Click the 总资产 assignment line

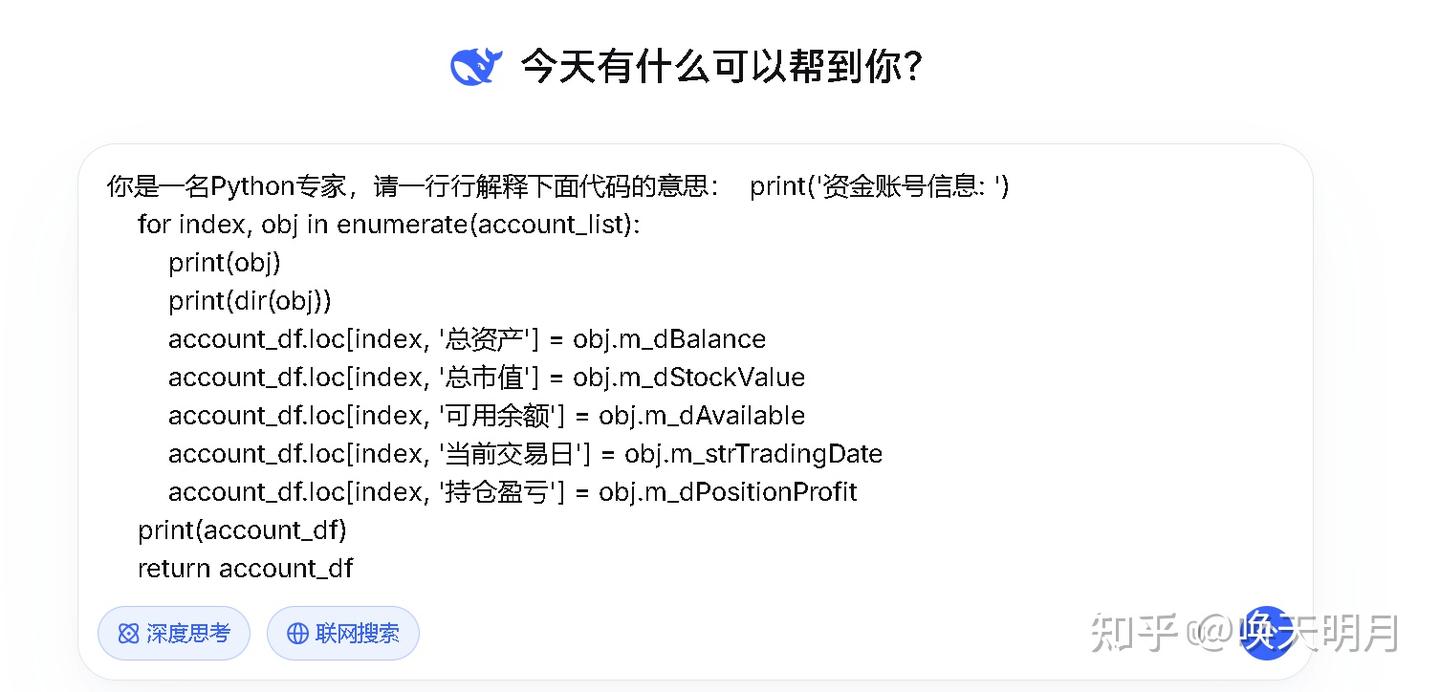point(467,339)
